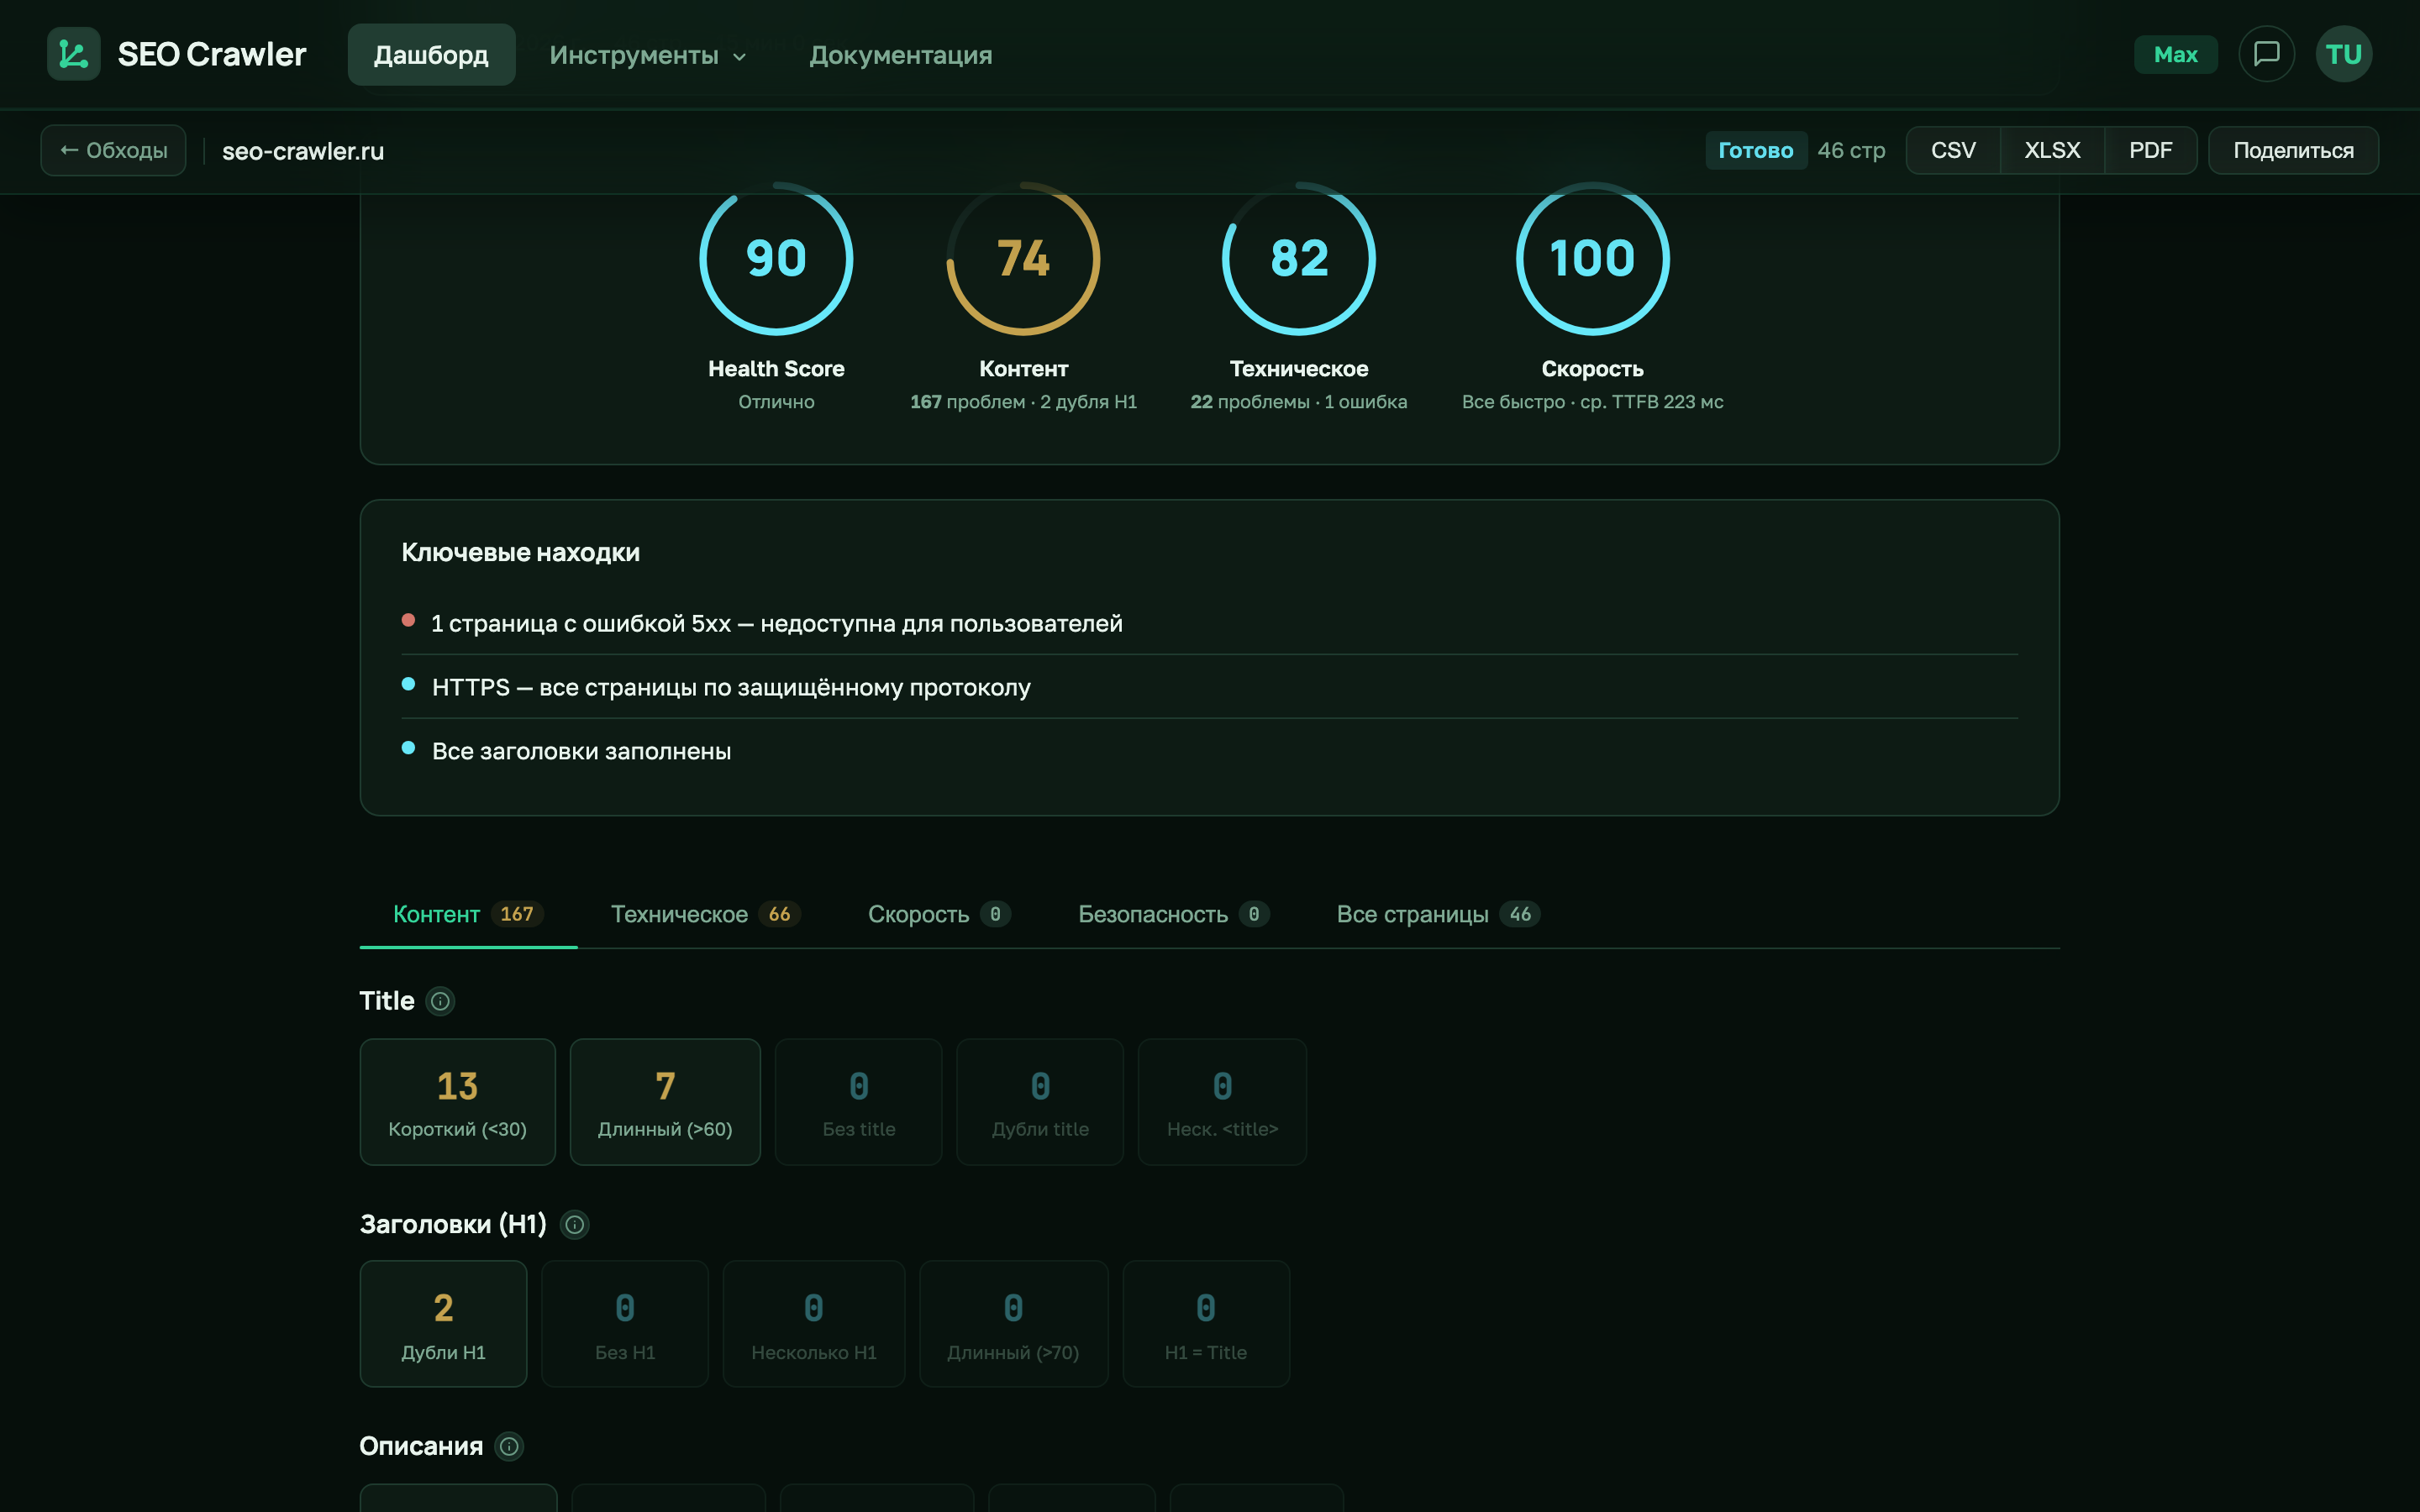Image resolution: width=2420 pixels, height=1512 pixels.
Task: Open the Неск. <title> card
Action: [x=1222, y=1102]
